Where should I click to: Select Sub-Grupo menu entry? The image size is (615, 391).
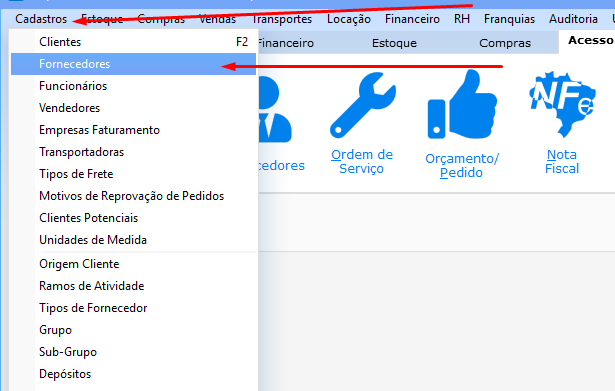coord(133,352)
